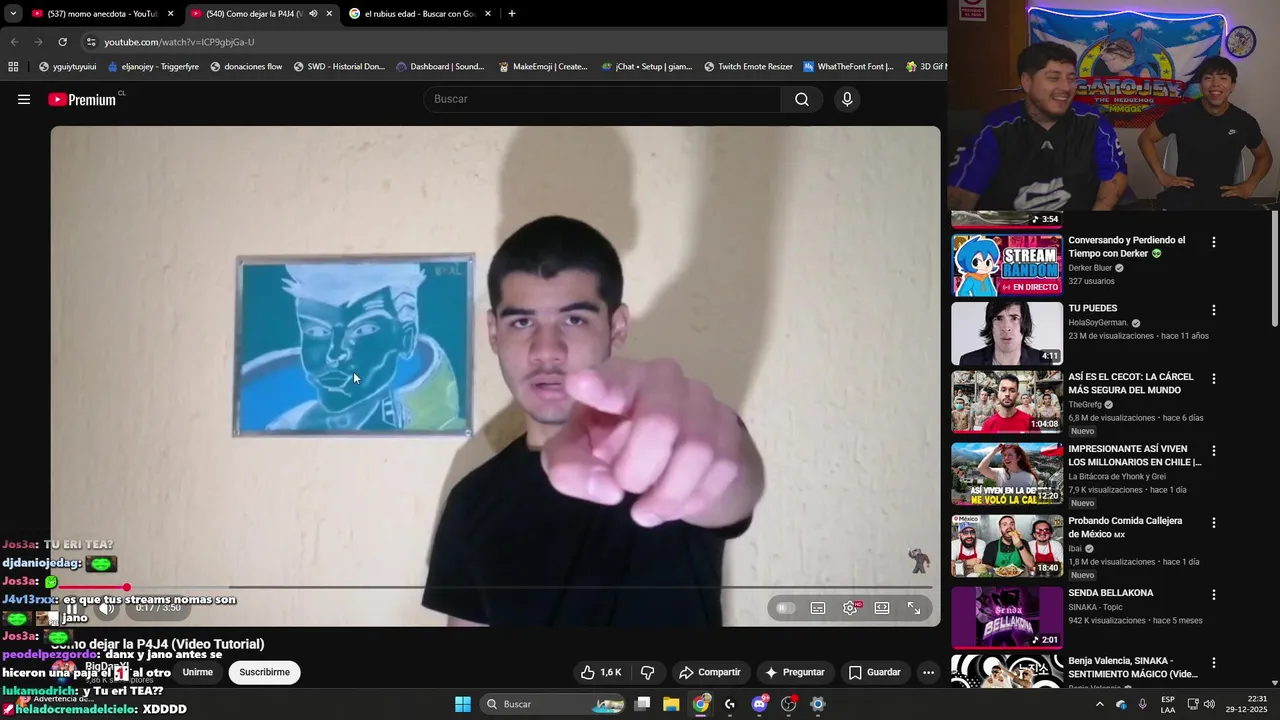
Task: Start voice search with microphone icon
Action: coord(847,99)
